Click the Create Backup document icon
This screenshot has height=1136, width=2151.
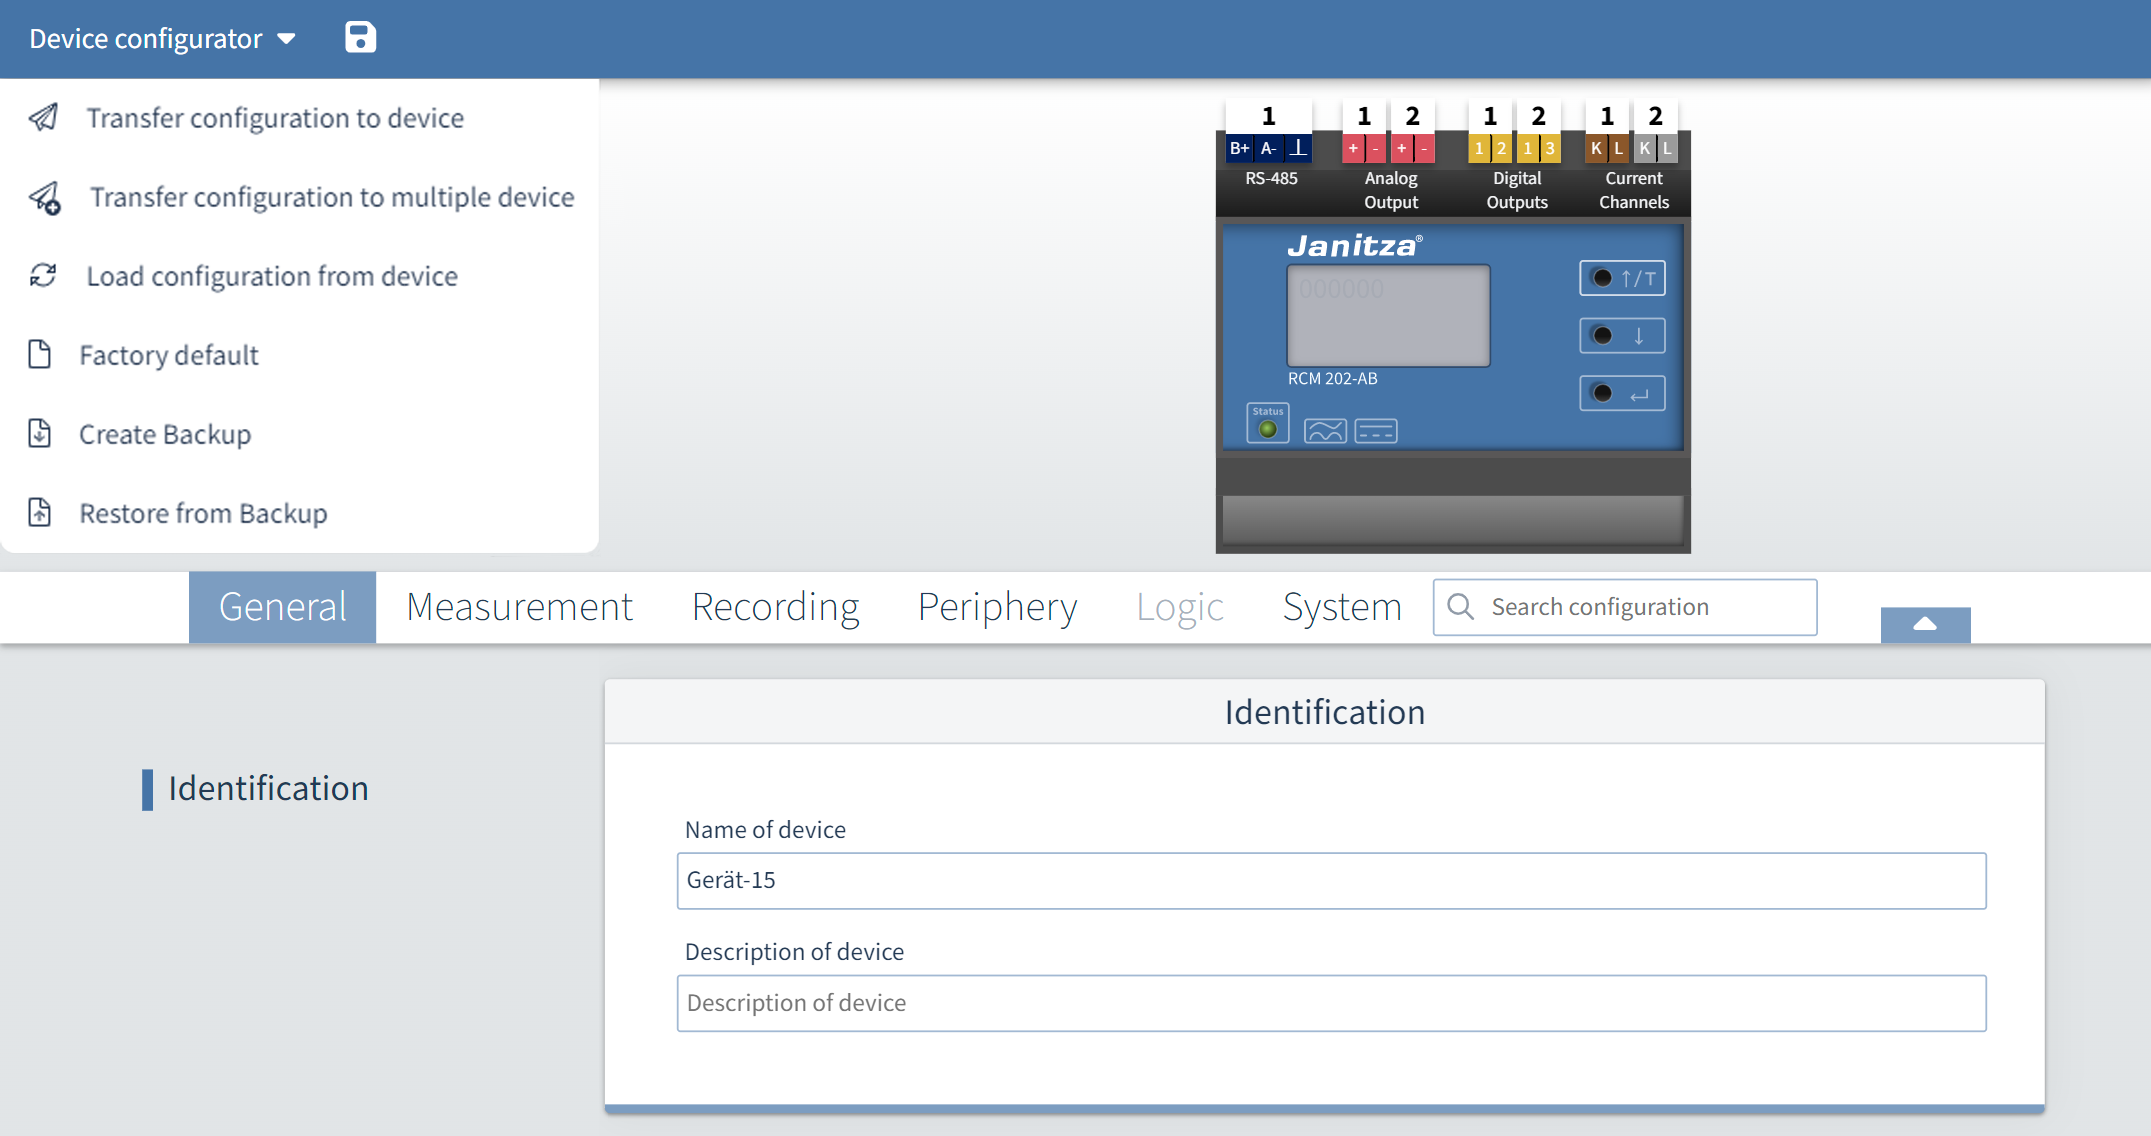[x=40, y=434]
